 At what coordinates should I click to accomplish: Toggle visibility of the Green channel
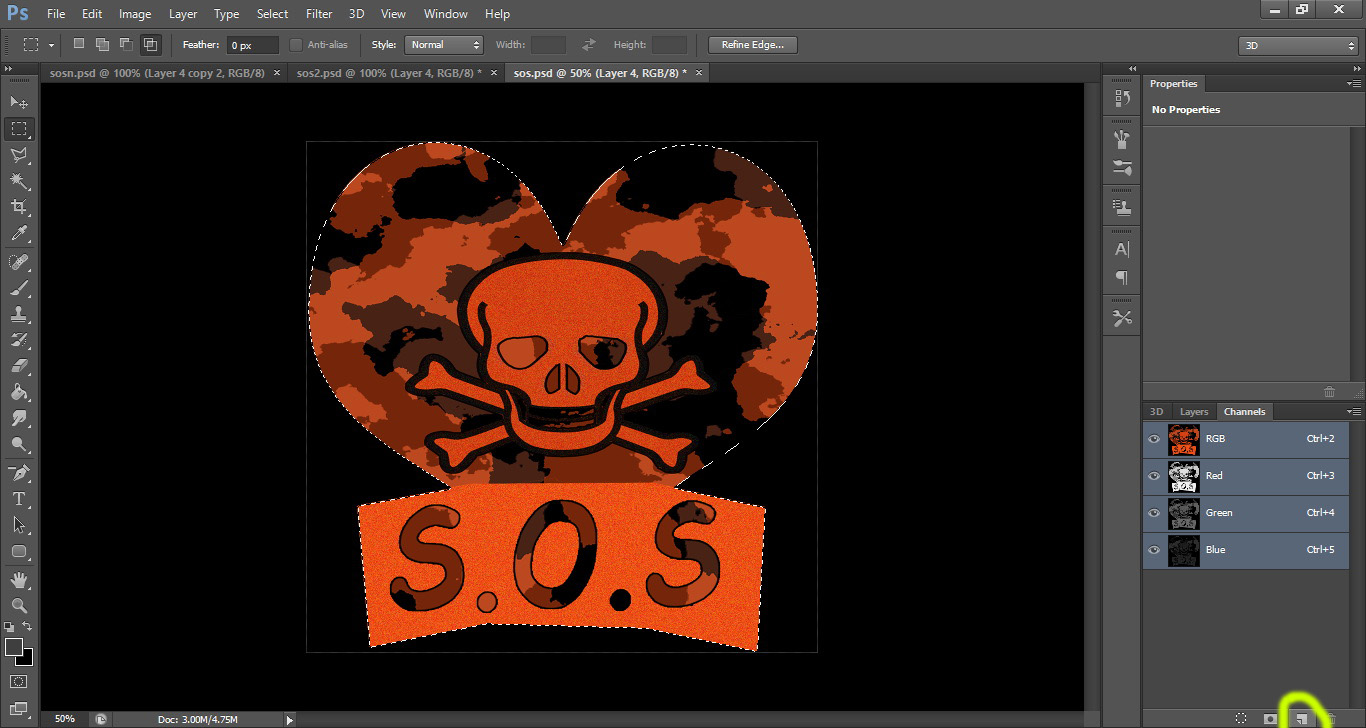click(x=1154, y=513)
